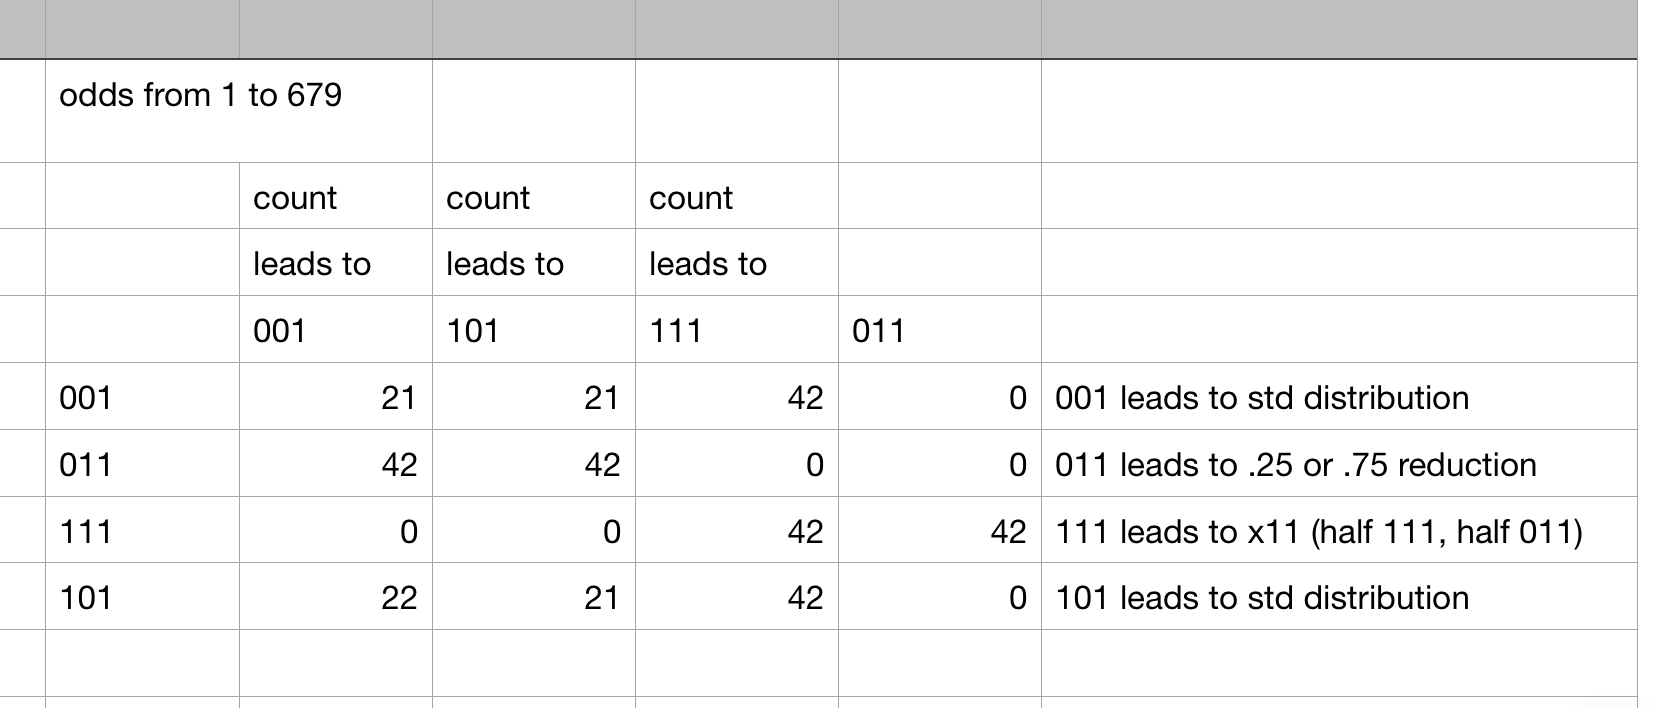Select the 011 column heading cell
This screenshot has width=1662, height=708.
tap(878, 331)
